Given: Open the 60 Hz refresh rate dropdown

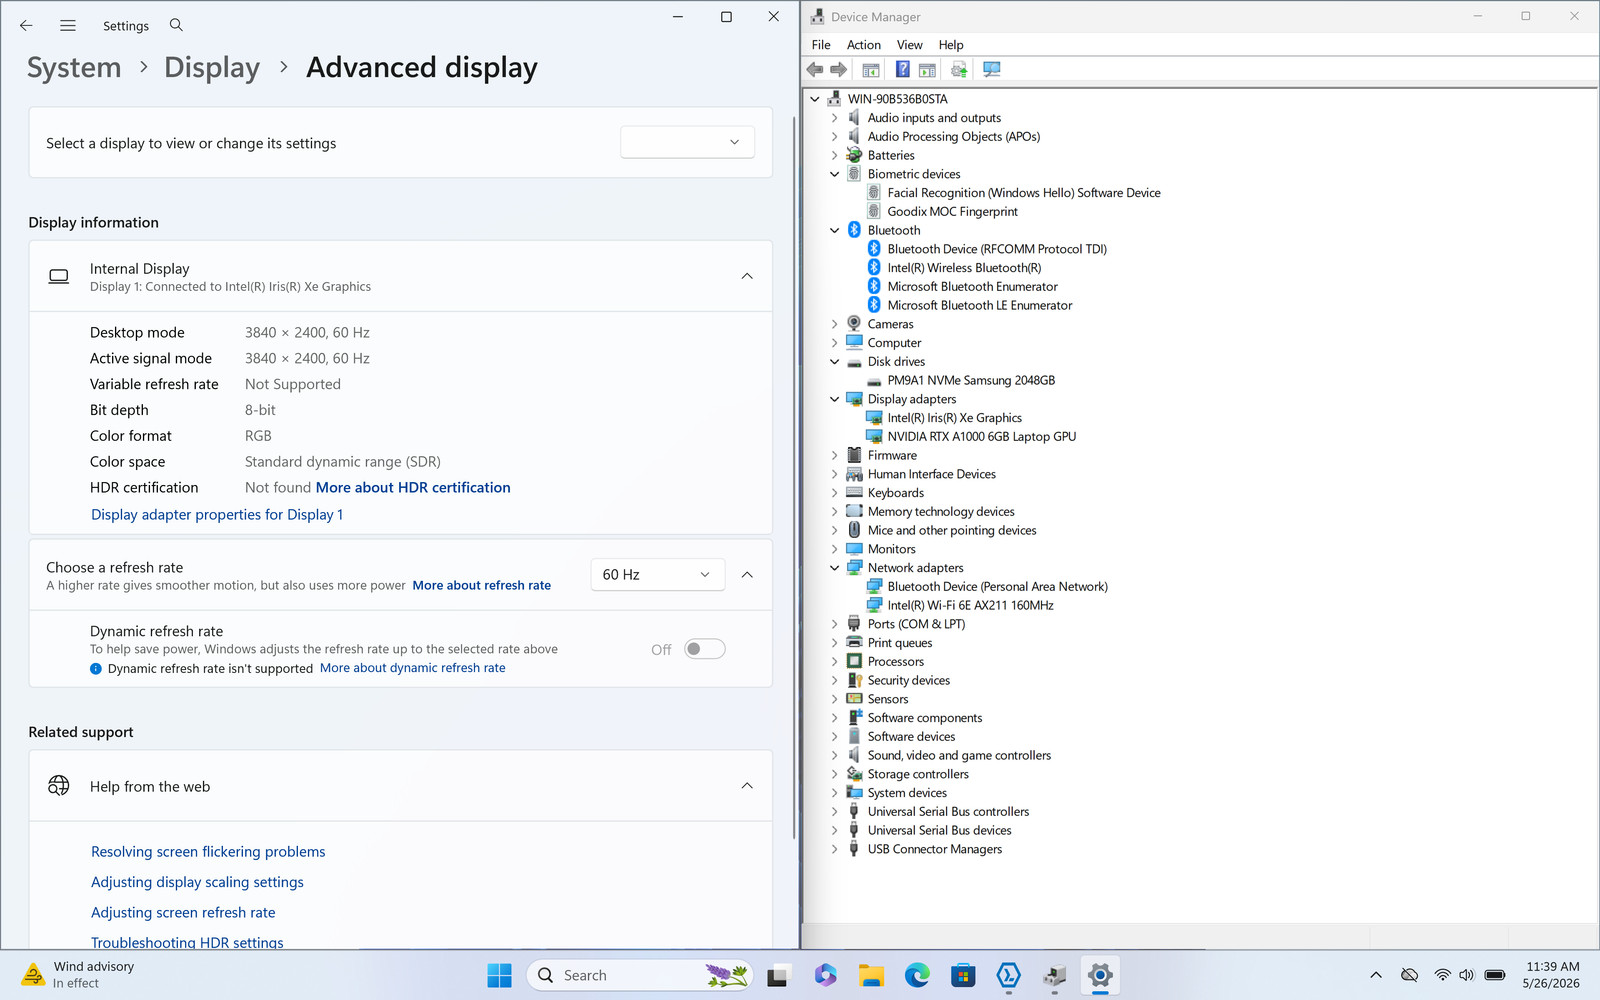Looking at the screenshot, I should (657, 574).
